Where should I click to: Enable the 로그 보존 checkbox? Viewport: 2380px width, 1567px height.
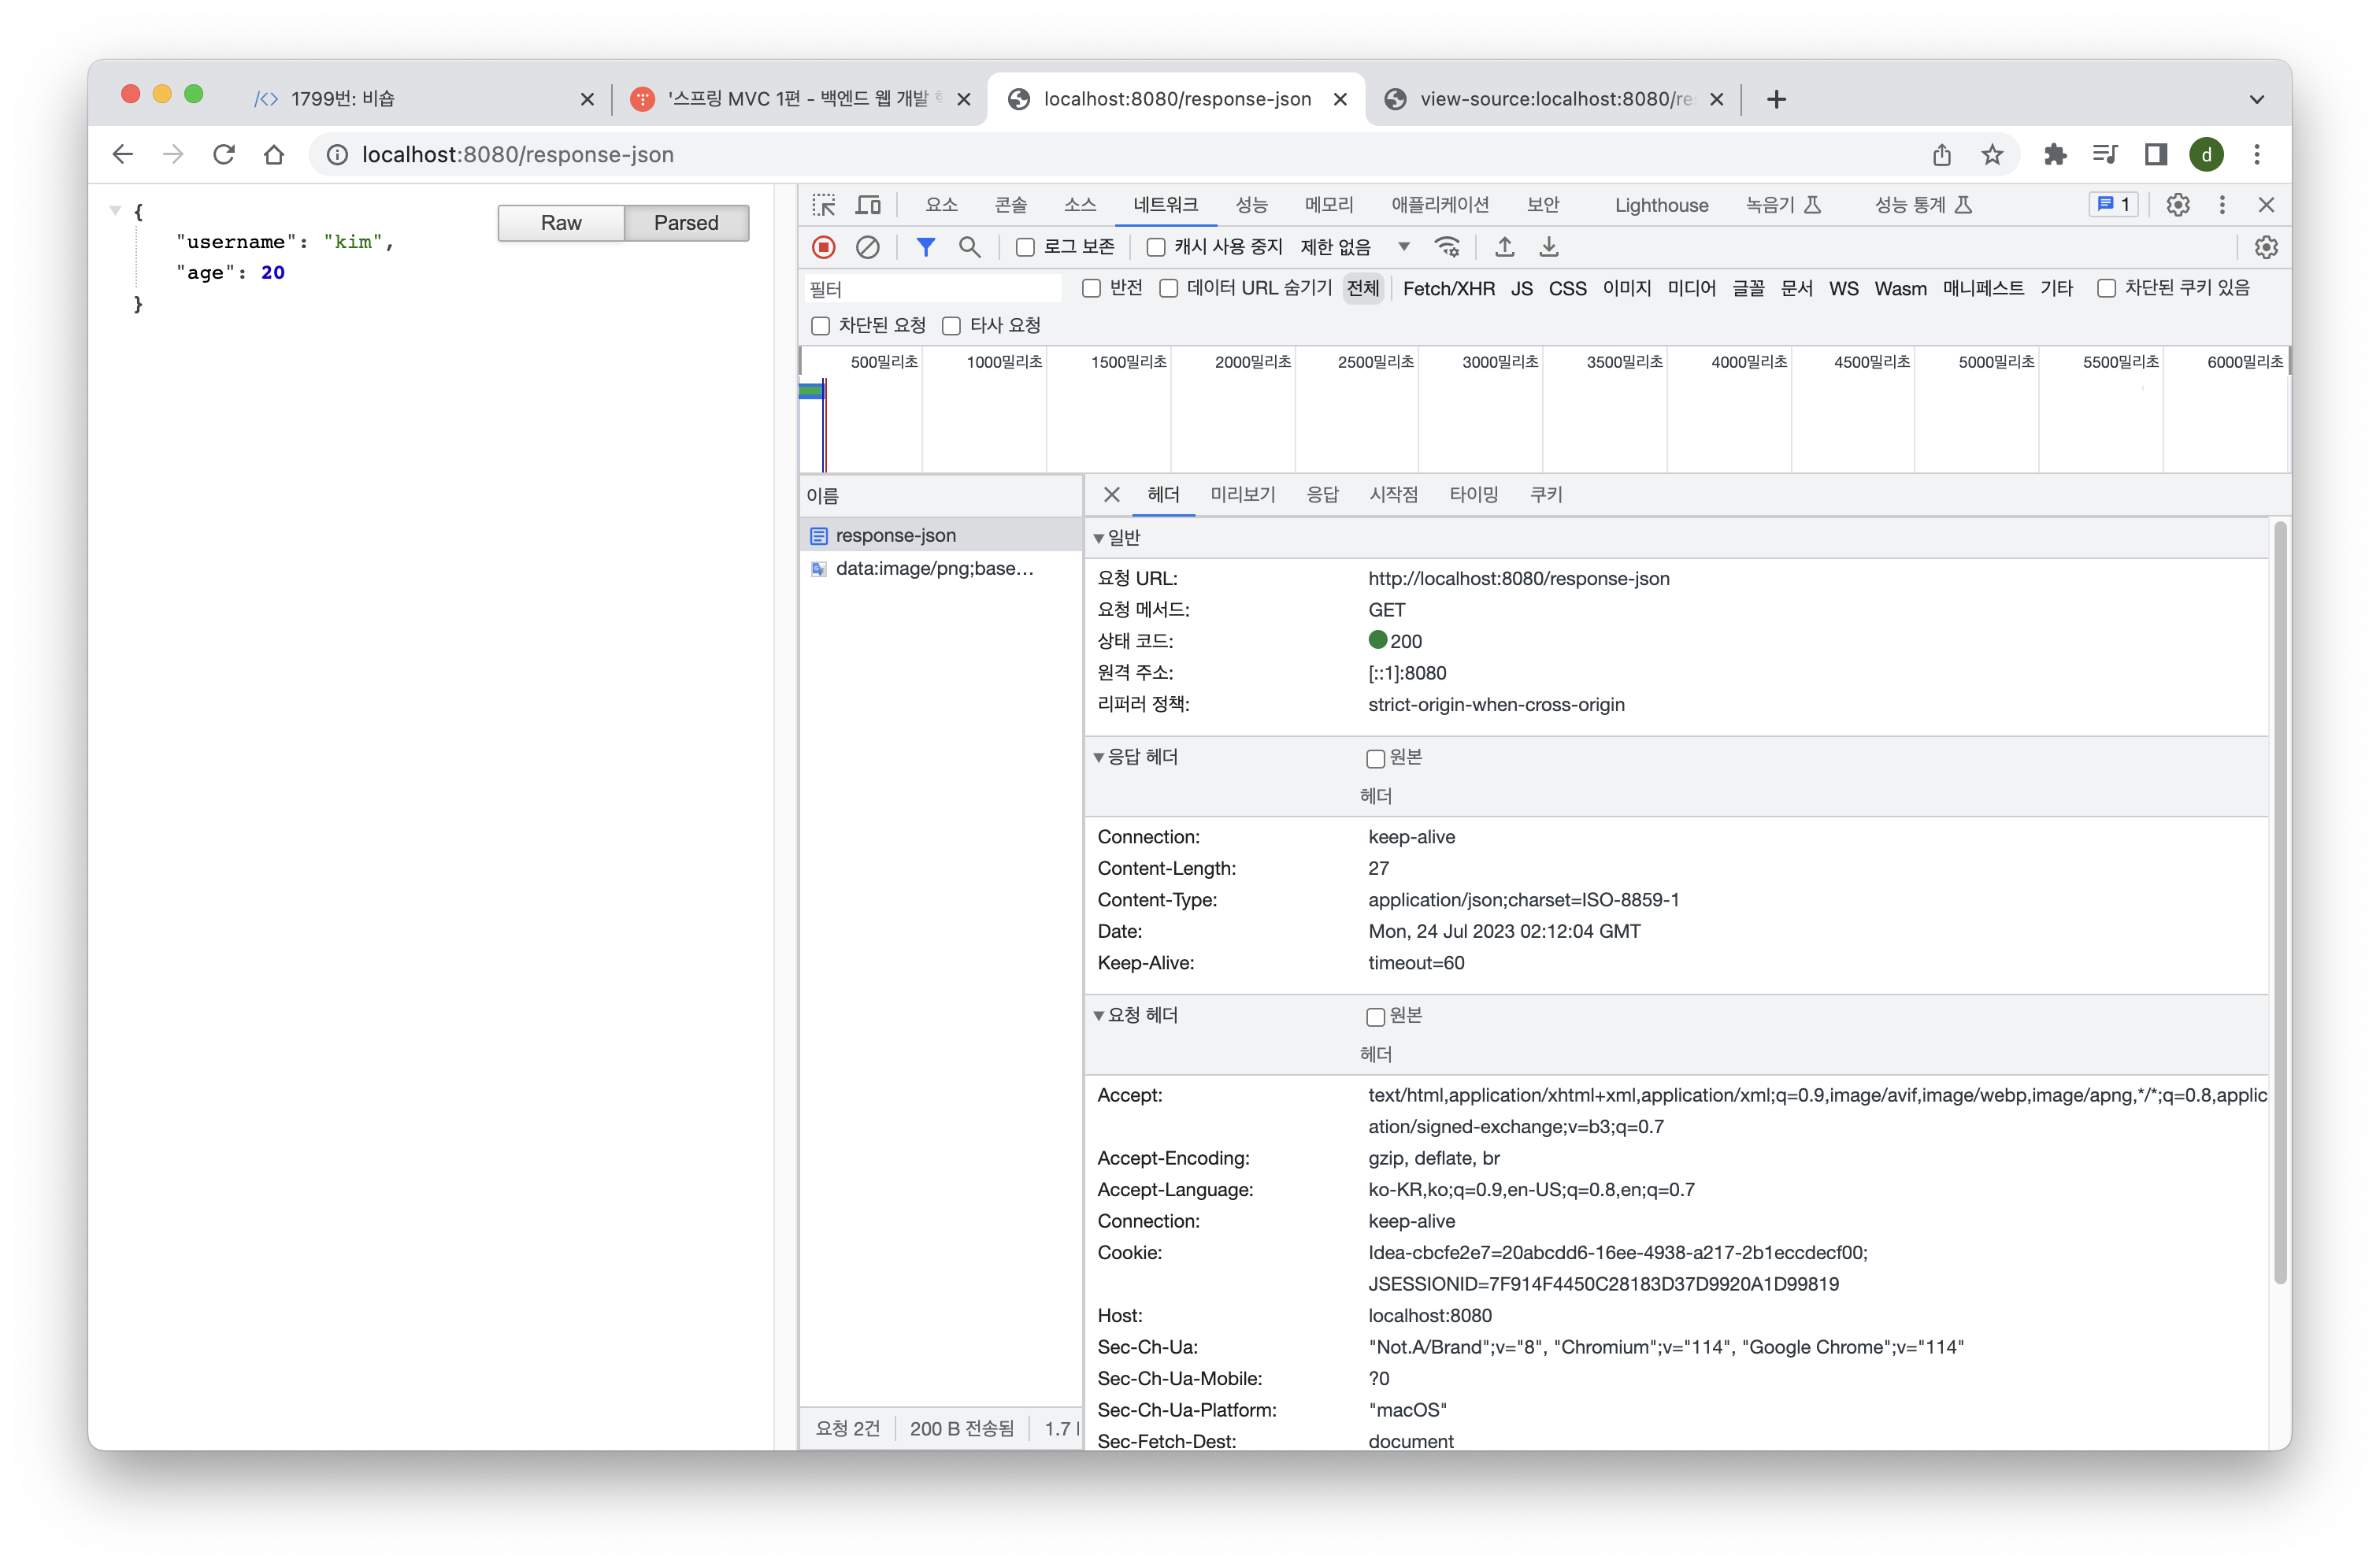tap(1025, 247)
